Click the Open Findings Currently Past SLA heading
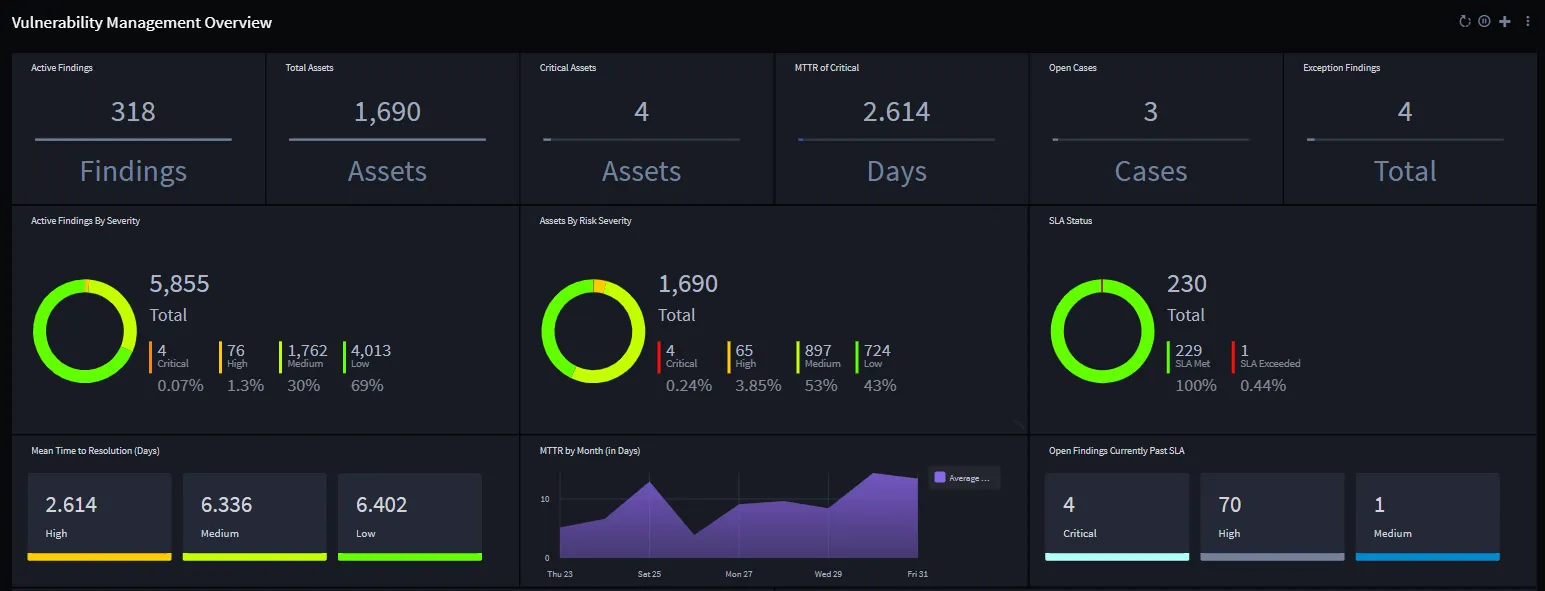The width and height of the screenshot is (1545, 591). [x=1117, y=451]
